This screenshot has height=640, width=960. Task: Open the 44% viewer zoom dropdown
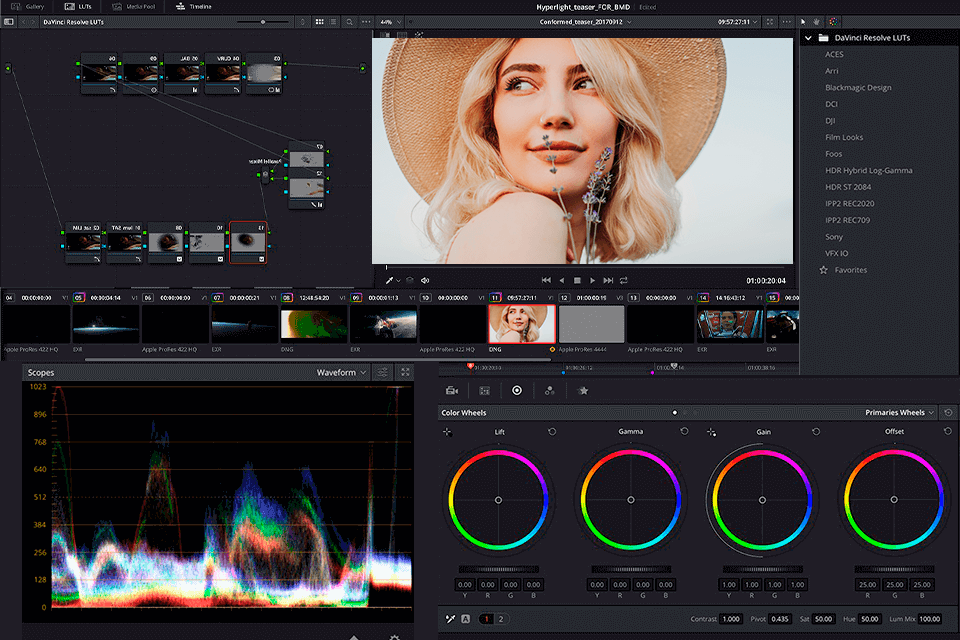[x=391, y=22]
